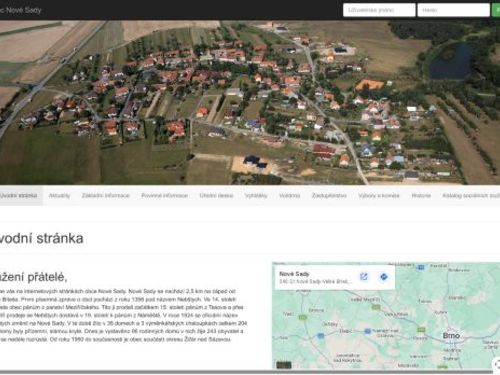
Task: Switch map to satellite layer thumbnail
Action: click(x=284, y=364)
